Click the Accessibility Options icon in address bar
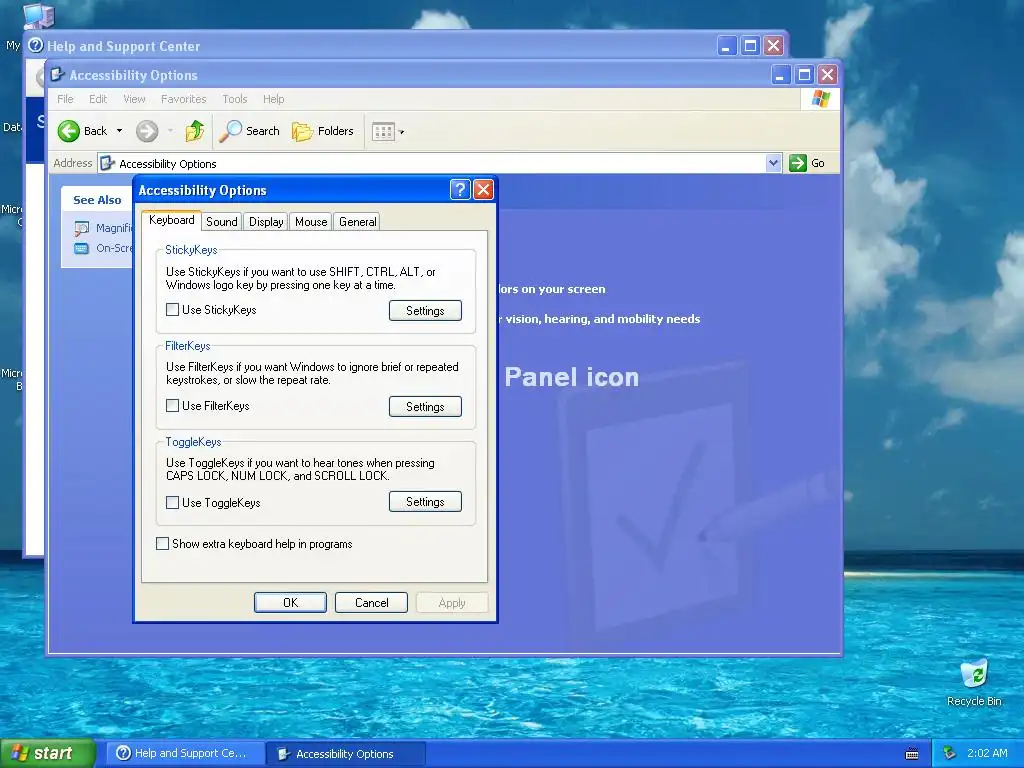Viewport: 1024px width, 768px height. (x=108, y=163)
